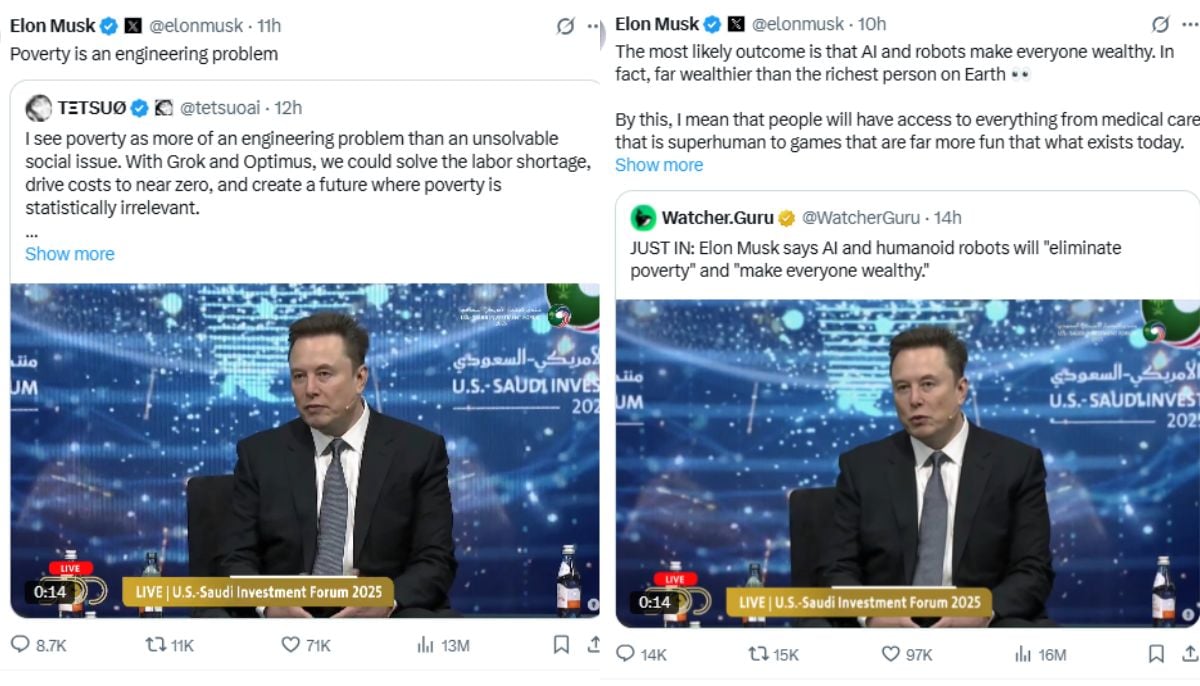
Task: Share the left Elon Musk post
Action: tap(594, 645)
